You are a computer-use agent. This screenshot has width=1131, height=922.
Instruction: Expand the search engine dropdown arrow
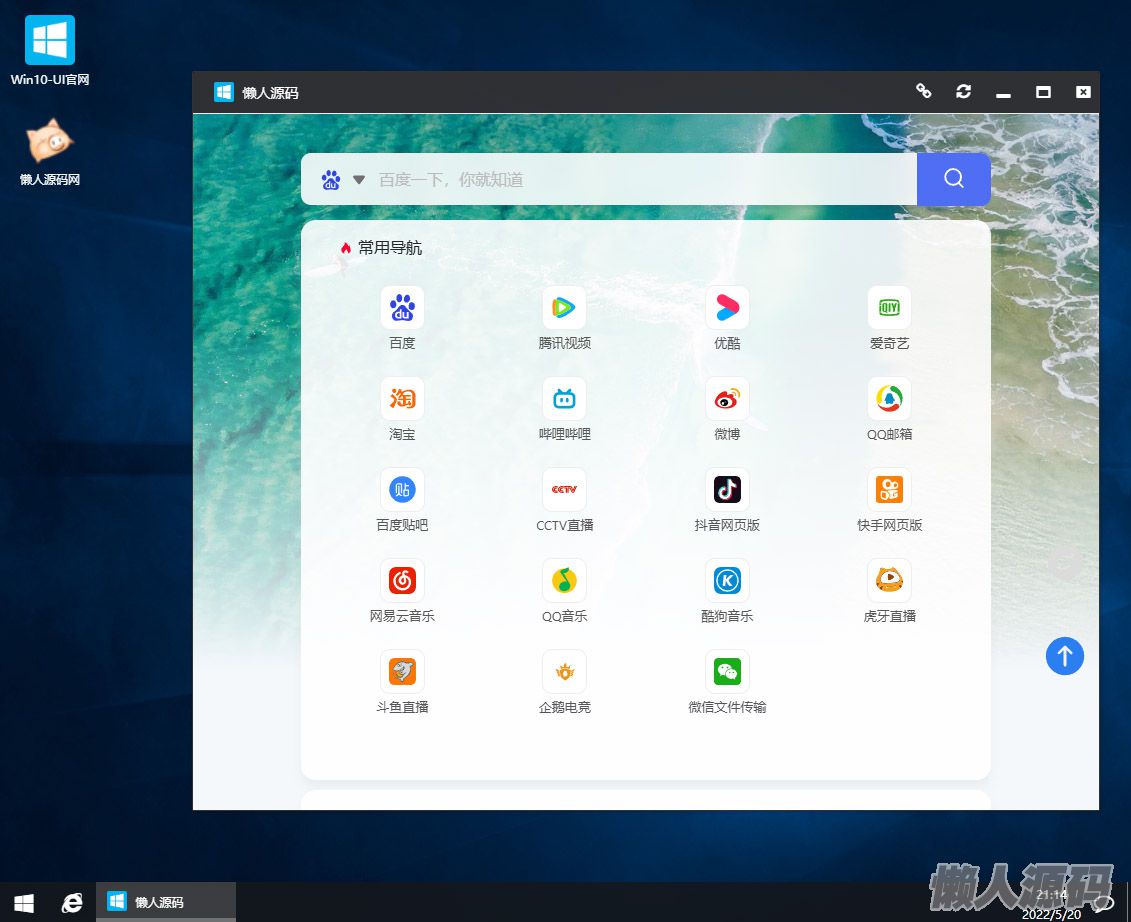(x=359, y=180)
